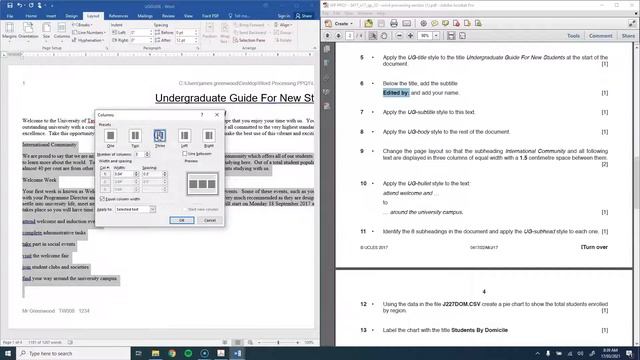Screen dimensions: 640x360
Task: Zoom in the PDF with plus button
Action: point(410,36)
